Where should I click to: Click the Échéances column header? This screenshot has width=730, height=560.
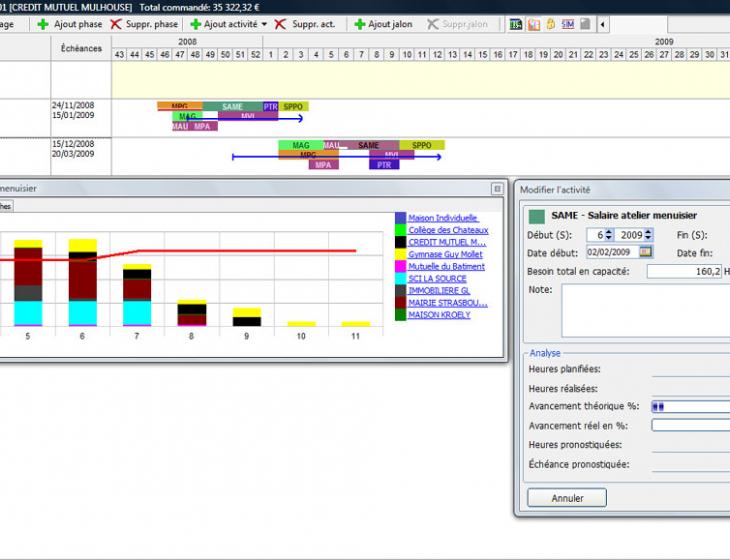pyautogui.click(x=81, y=48)
